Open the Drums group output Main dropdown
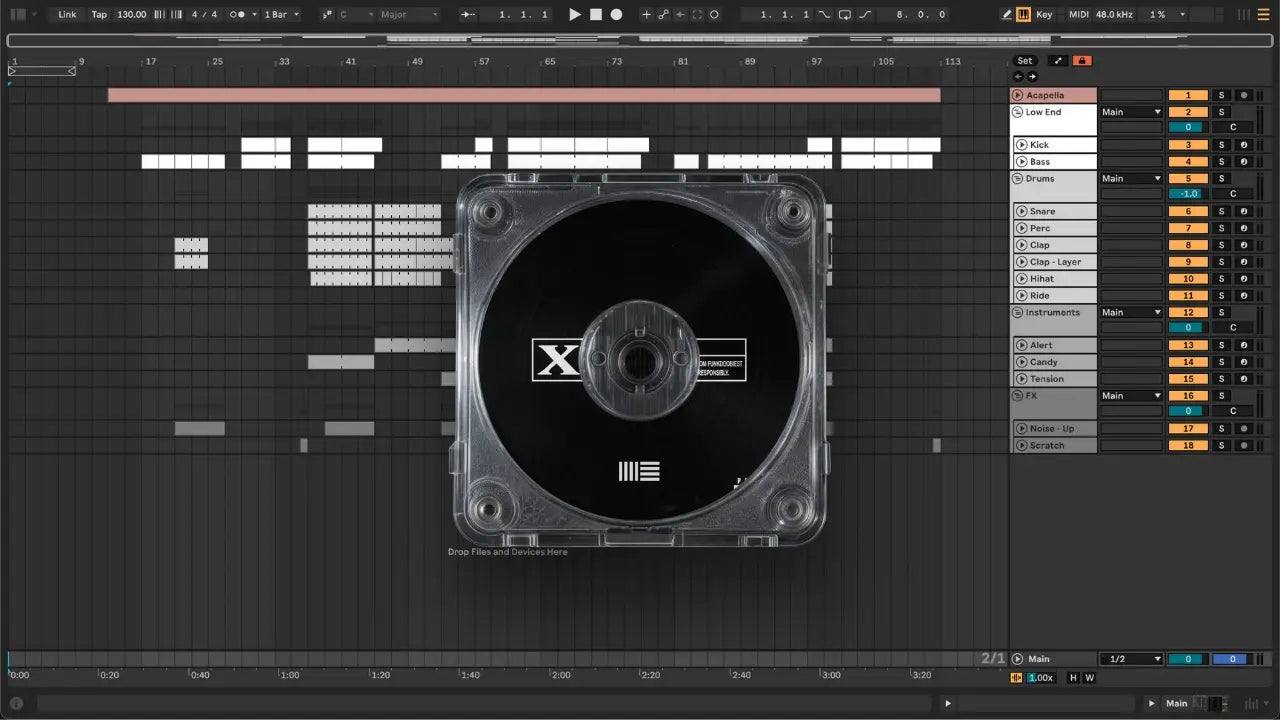Viewport: 1280px width, 720px height. (1131, 179)
